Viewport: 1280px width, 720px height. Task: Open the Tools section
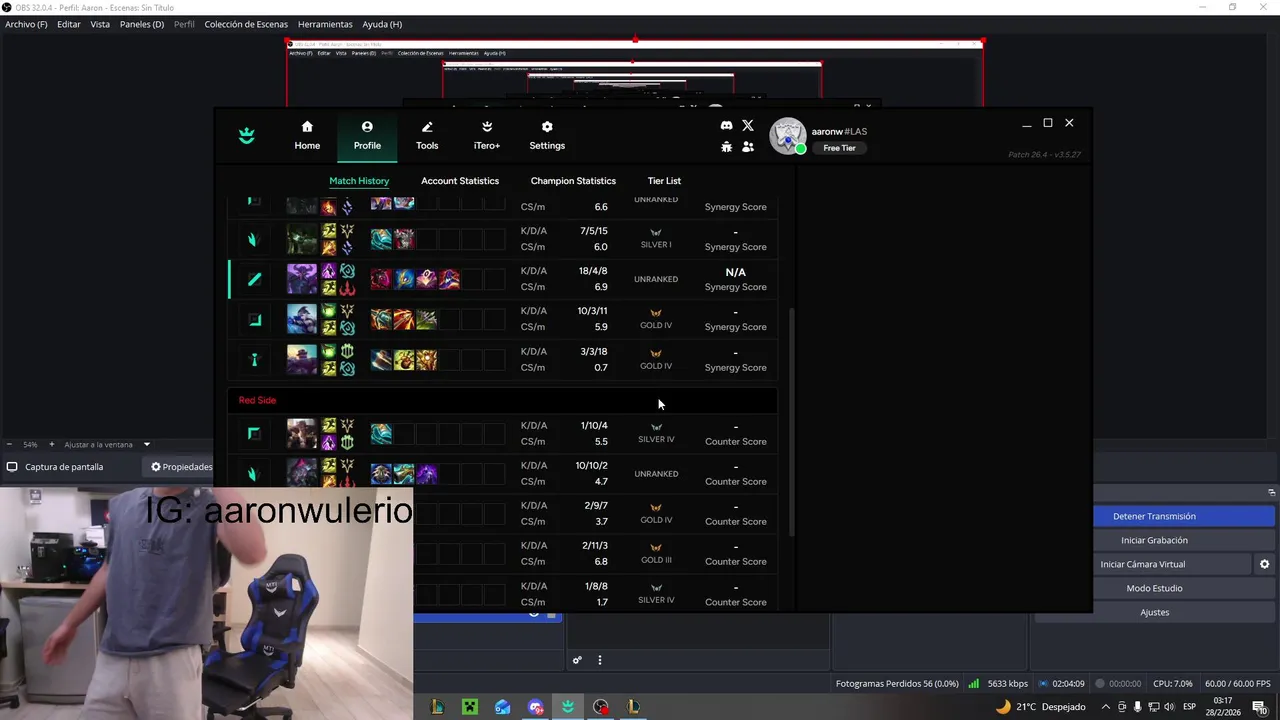click(x=427, y=136)
